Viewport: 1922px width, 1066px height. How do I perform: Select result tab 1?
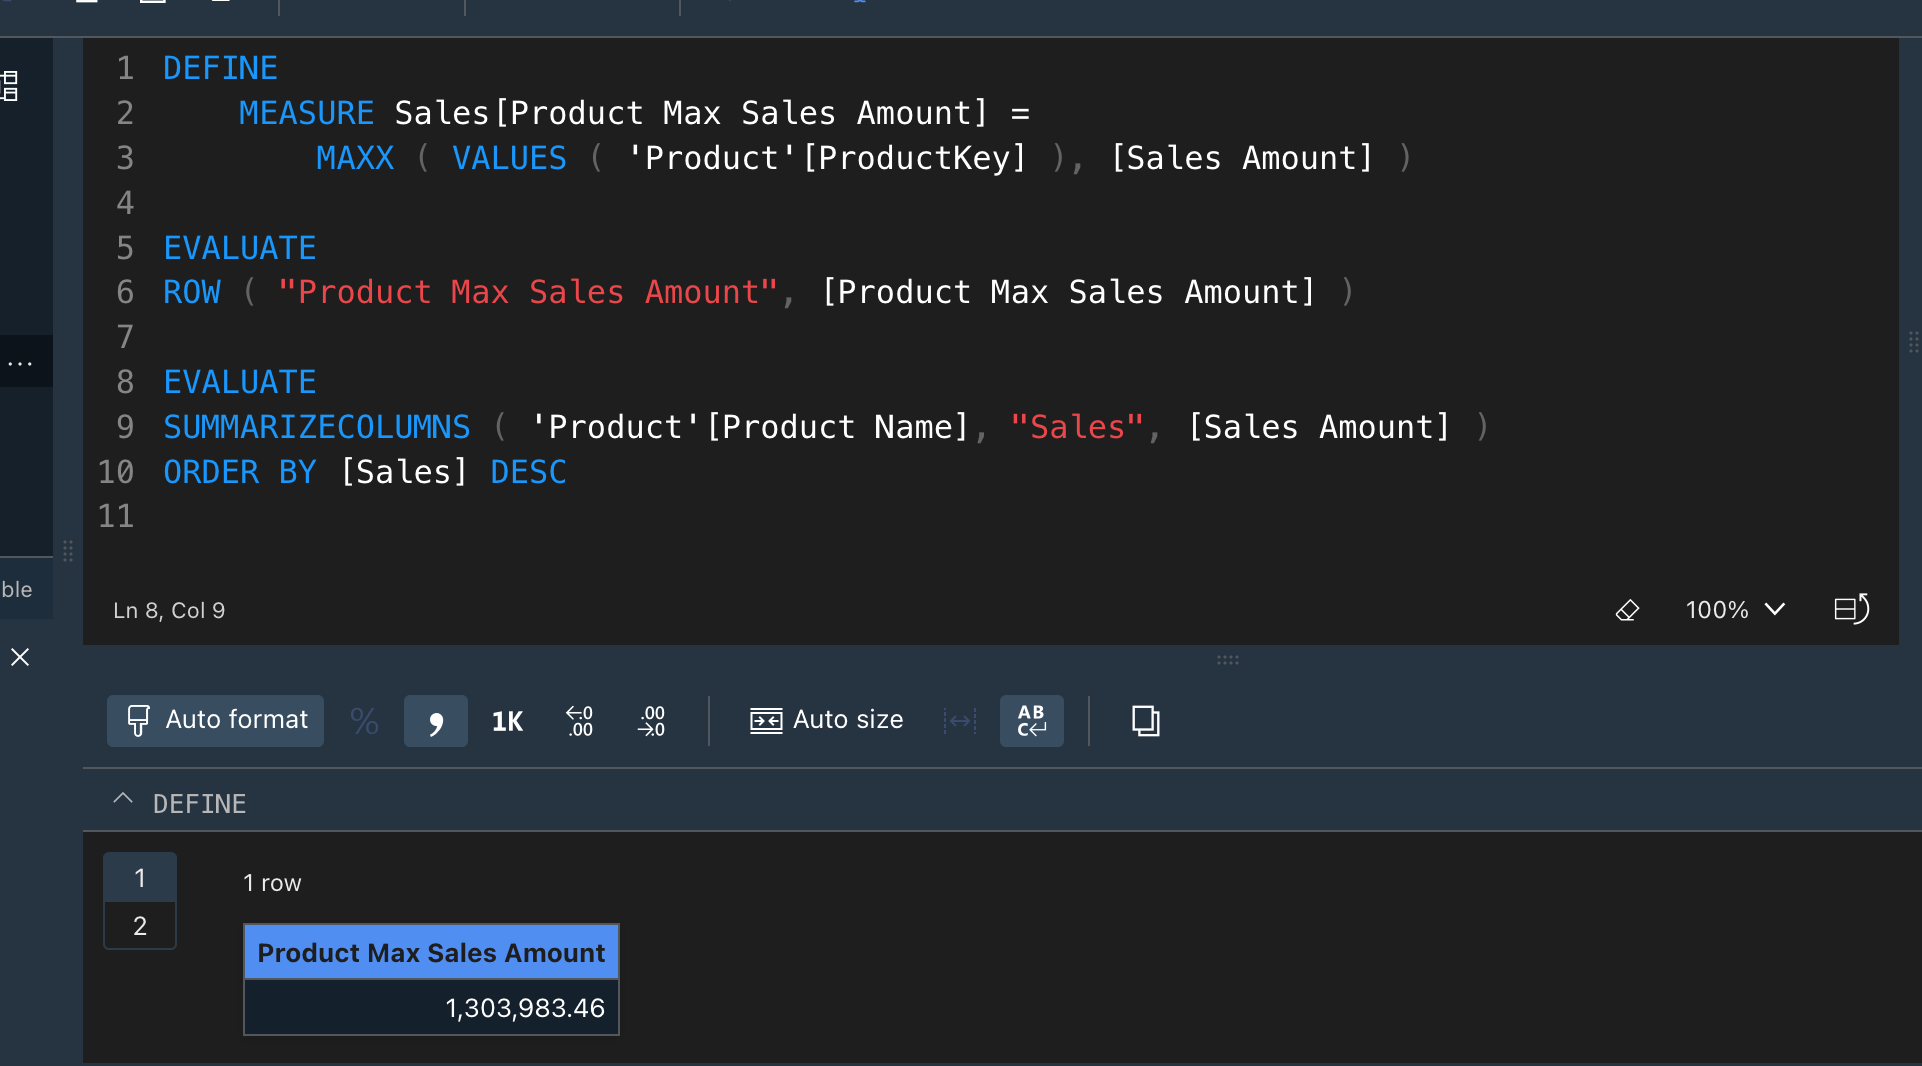pos(139,878)
